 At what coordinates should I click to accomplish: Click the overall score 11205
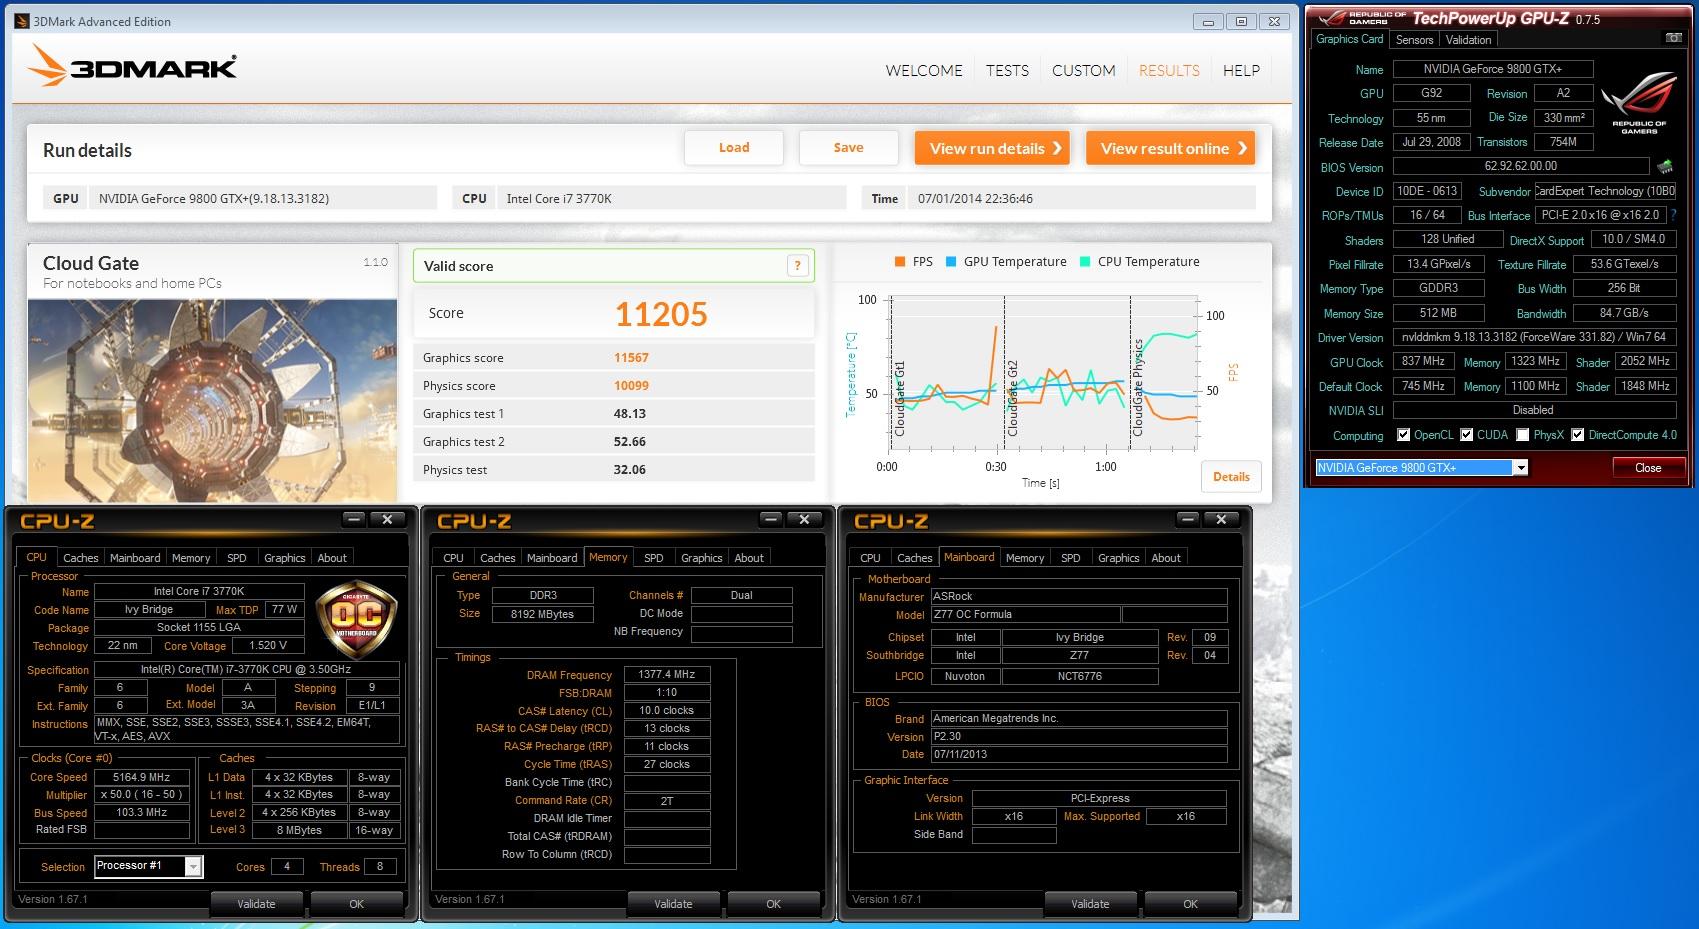point(661,314)
